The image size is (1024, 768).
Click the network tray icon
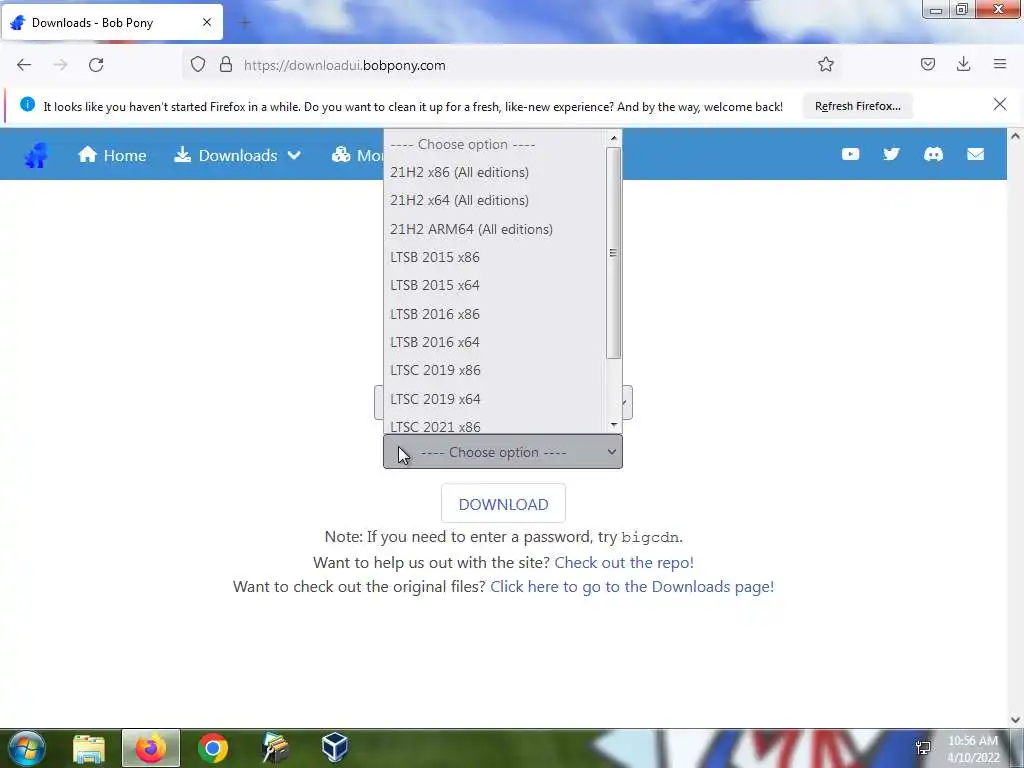923,748
